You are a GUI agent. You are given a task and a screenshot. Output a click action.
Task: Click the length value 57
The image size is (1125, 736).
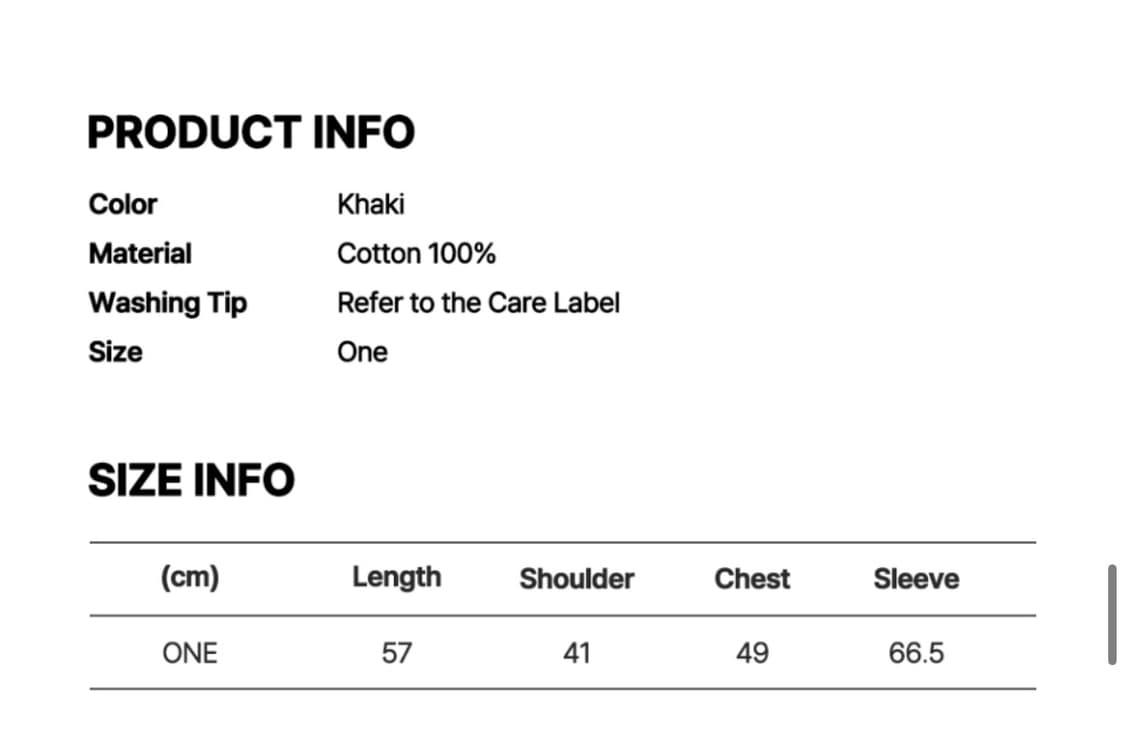coord(396,653)
